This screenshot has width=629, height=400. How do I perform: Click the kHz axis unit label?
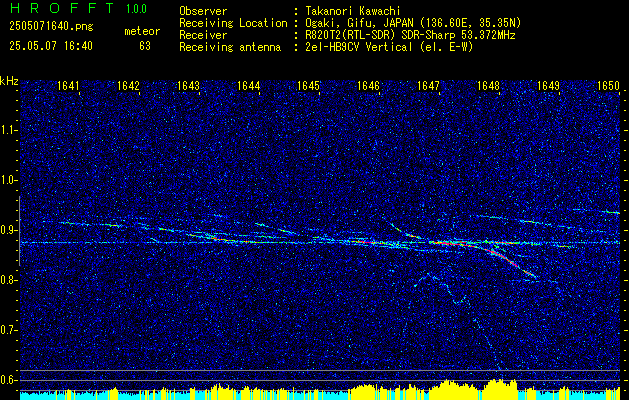[x=9, y=81]
